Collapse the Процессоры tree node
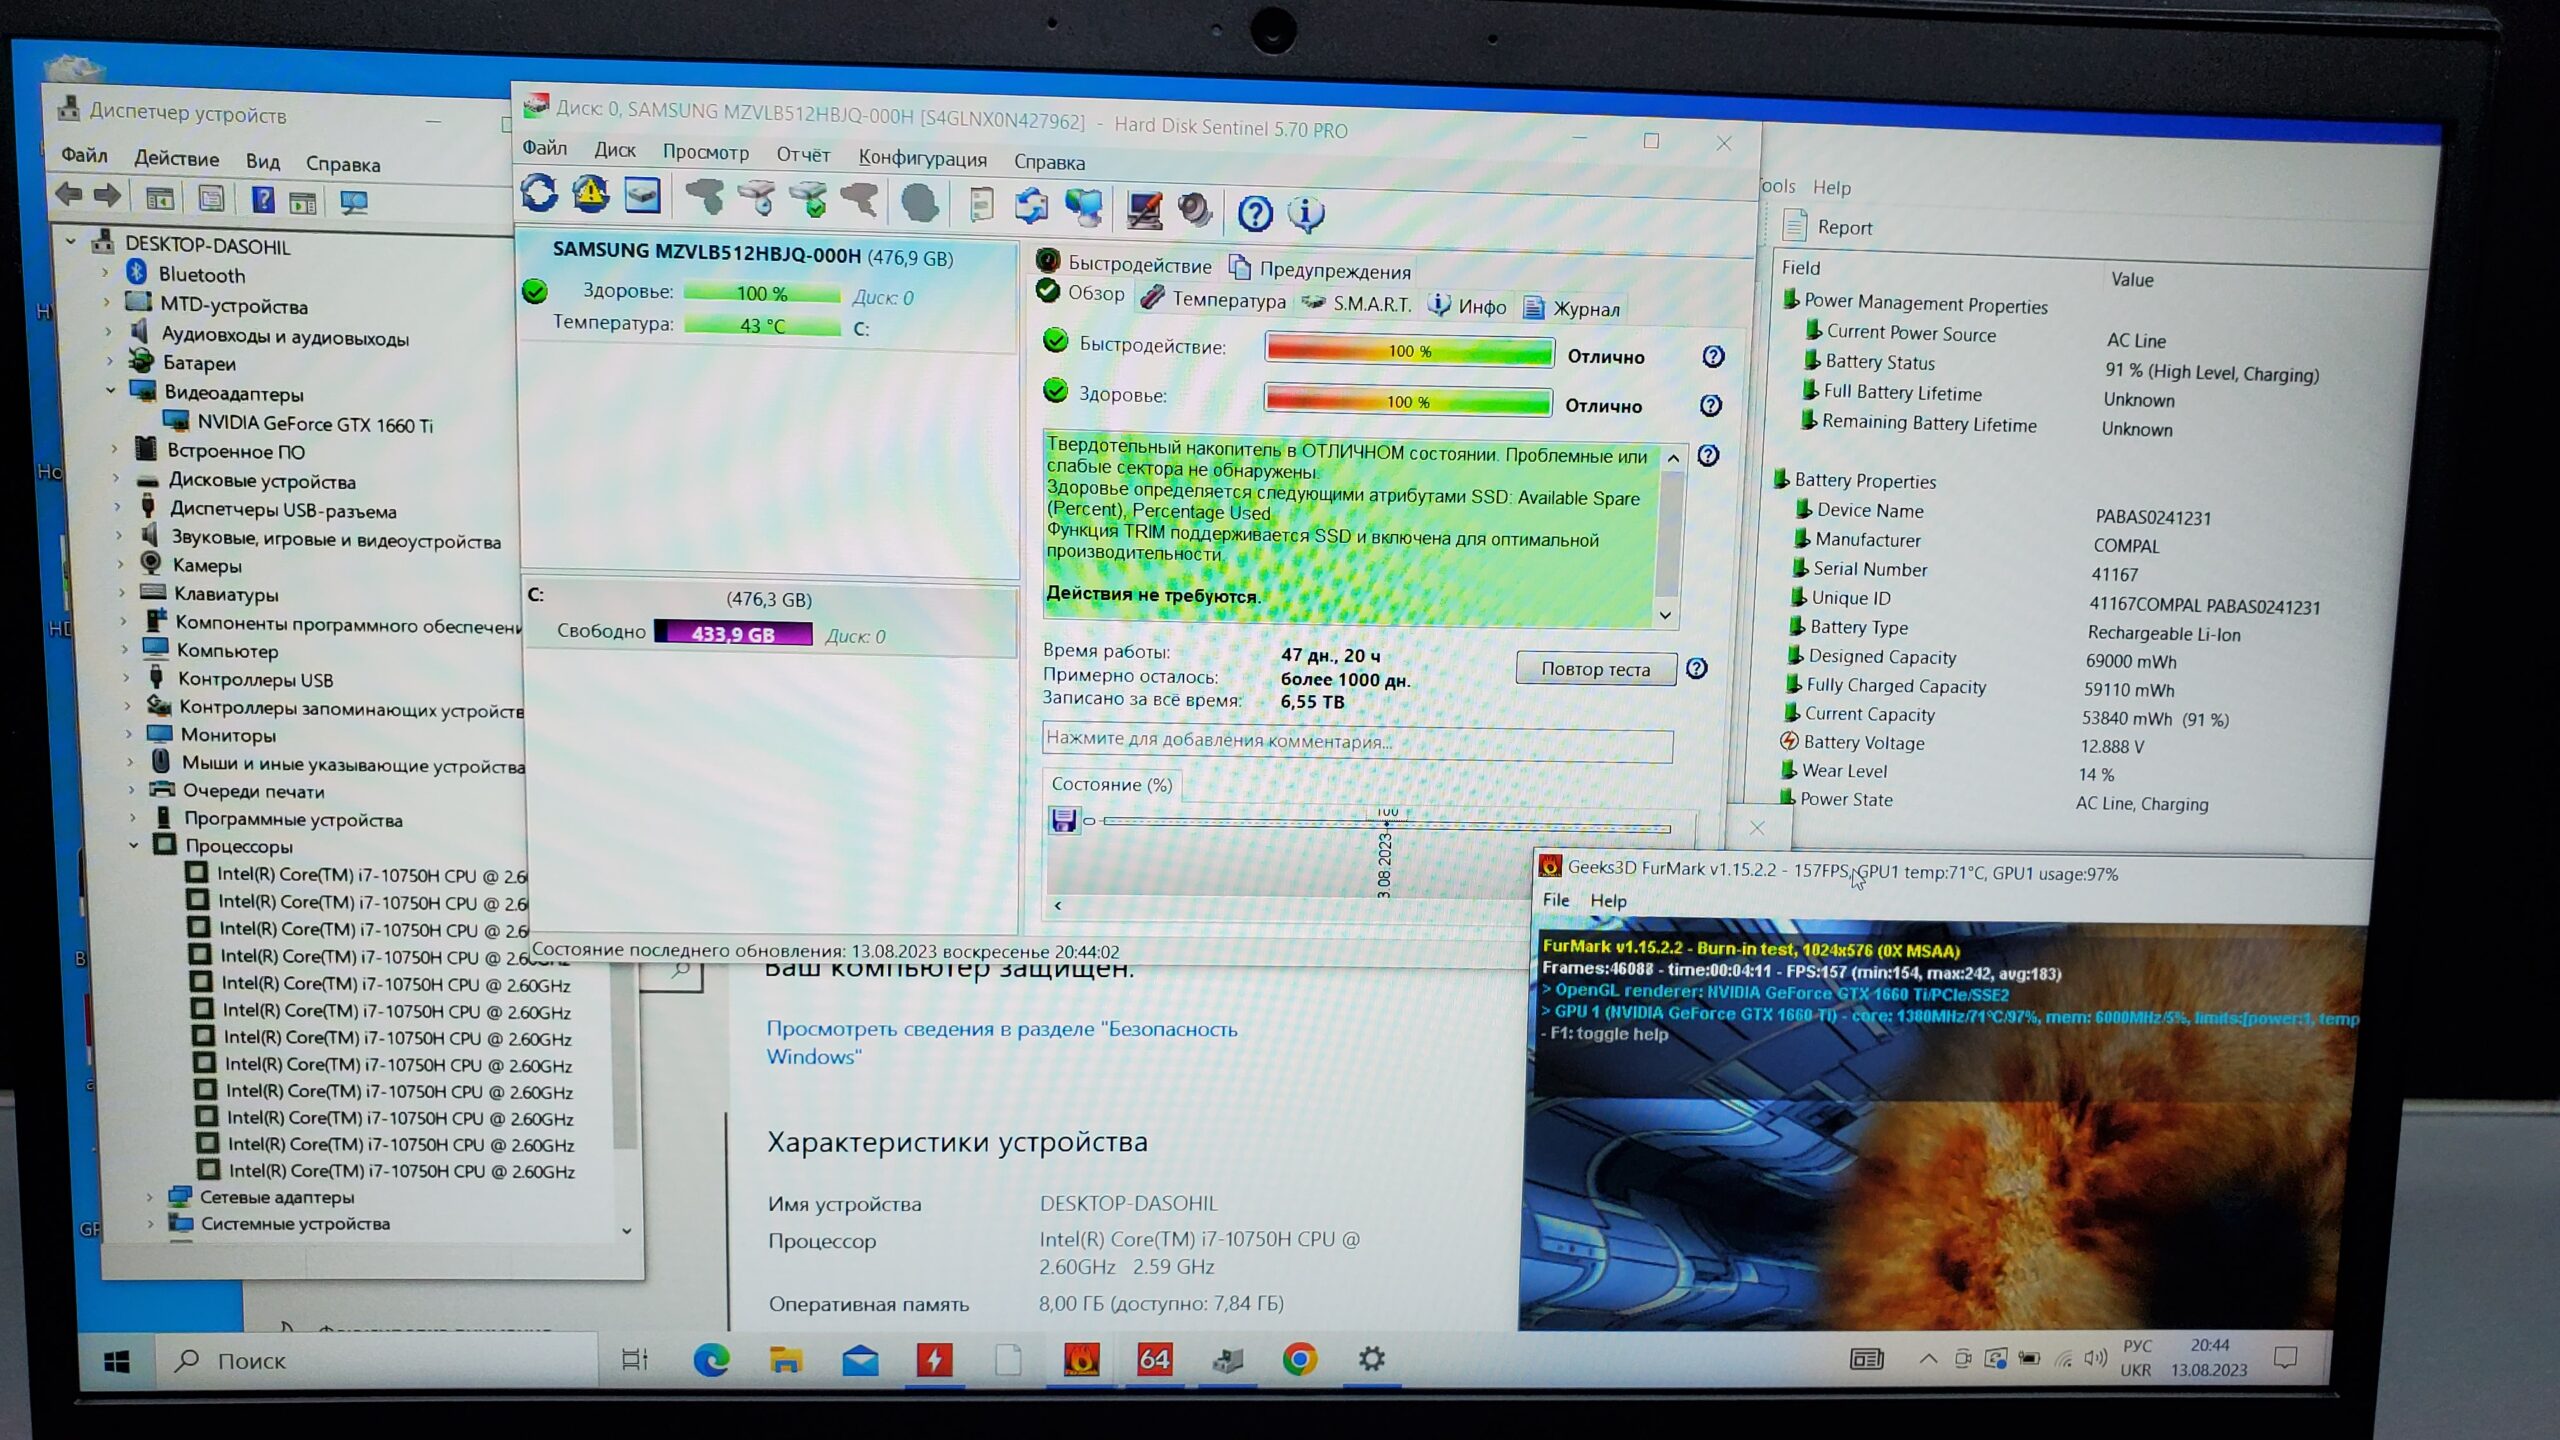Screen dimensions: 2560x1440 point(134,846)
